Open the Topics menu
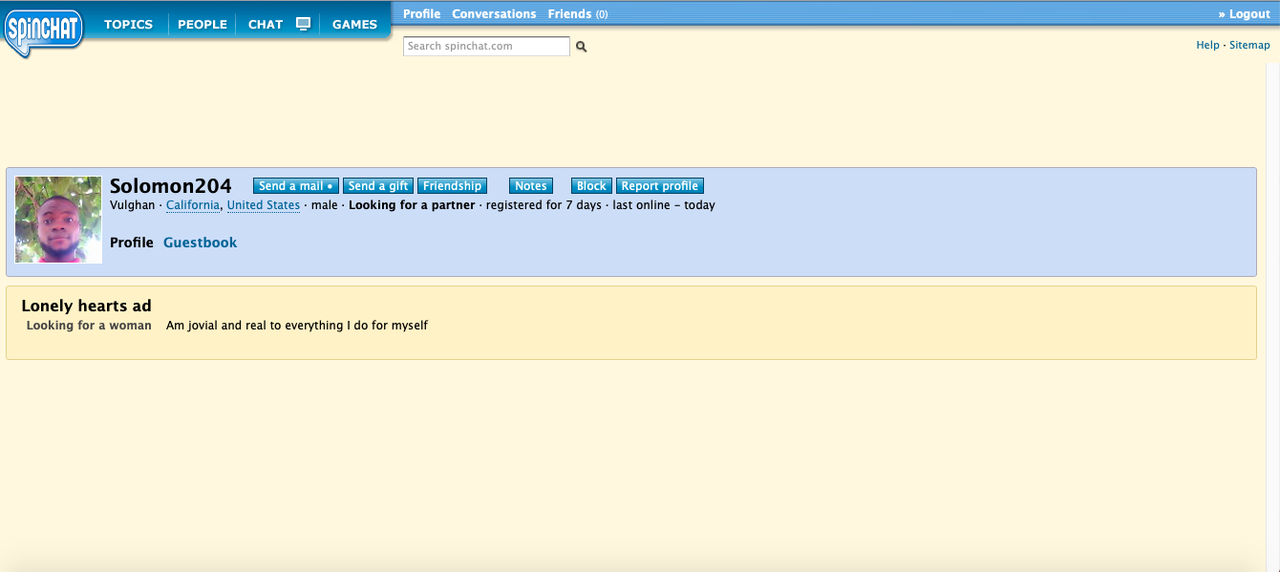This screenshot has width=1280, height=572. click(128, 24)
